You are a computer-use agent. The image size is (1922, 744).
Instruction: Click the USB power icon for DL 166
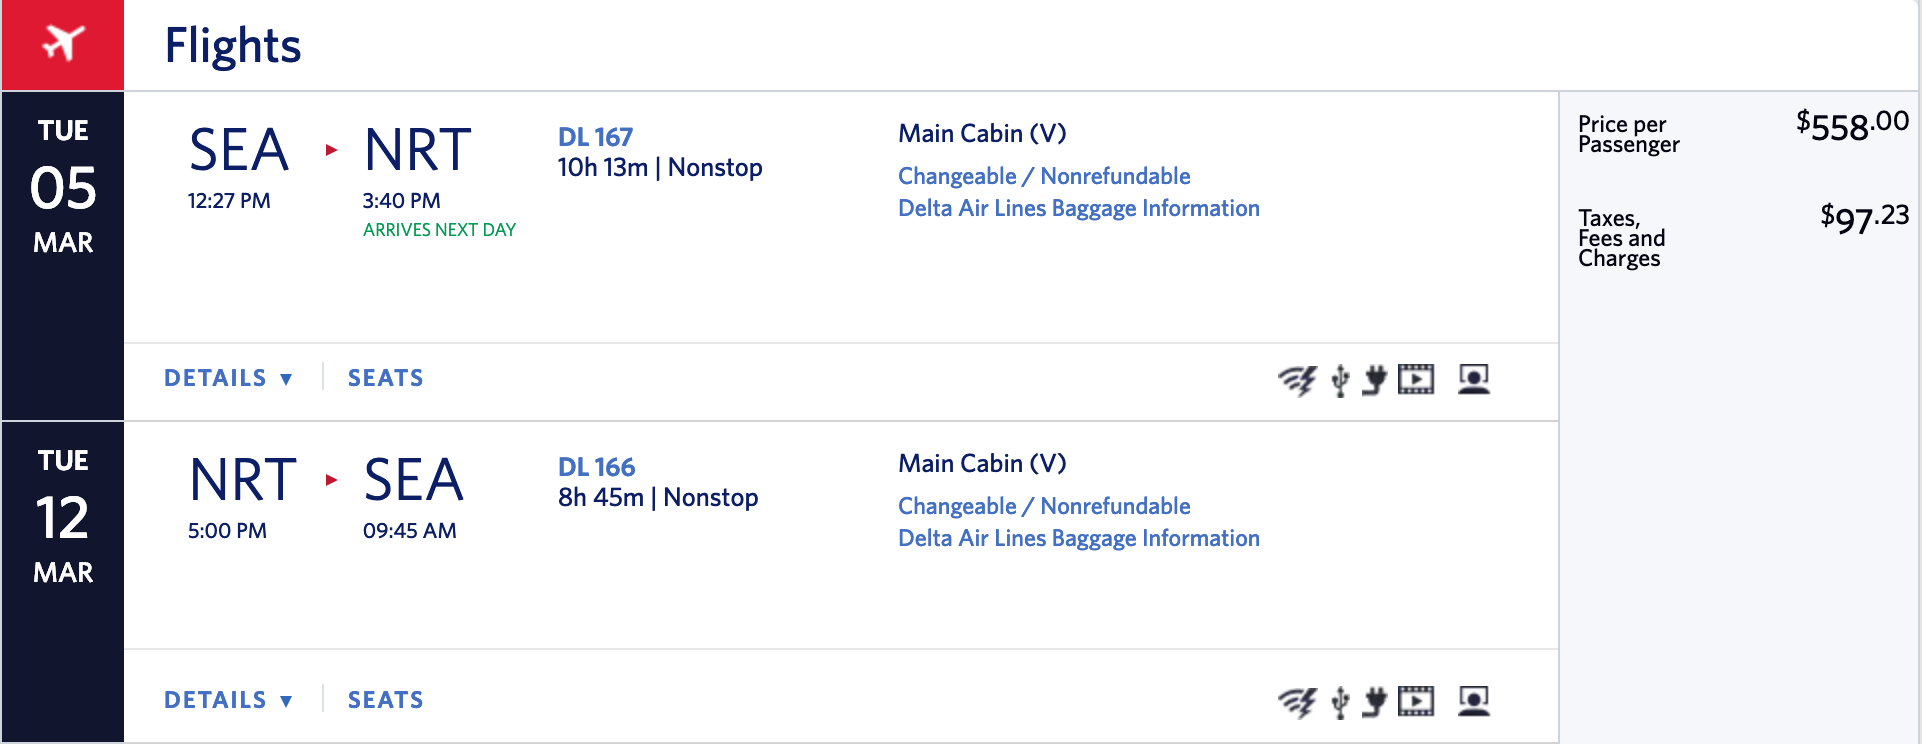1340,702
